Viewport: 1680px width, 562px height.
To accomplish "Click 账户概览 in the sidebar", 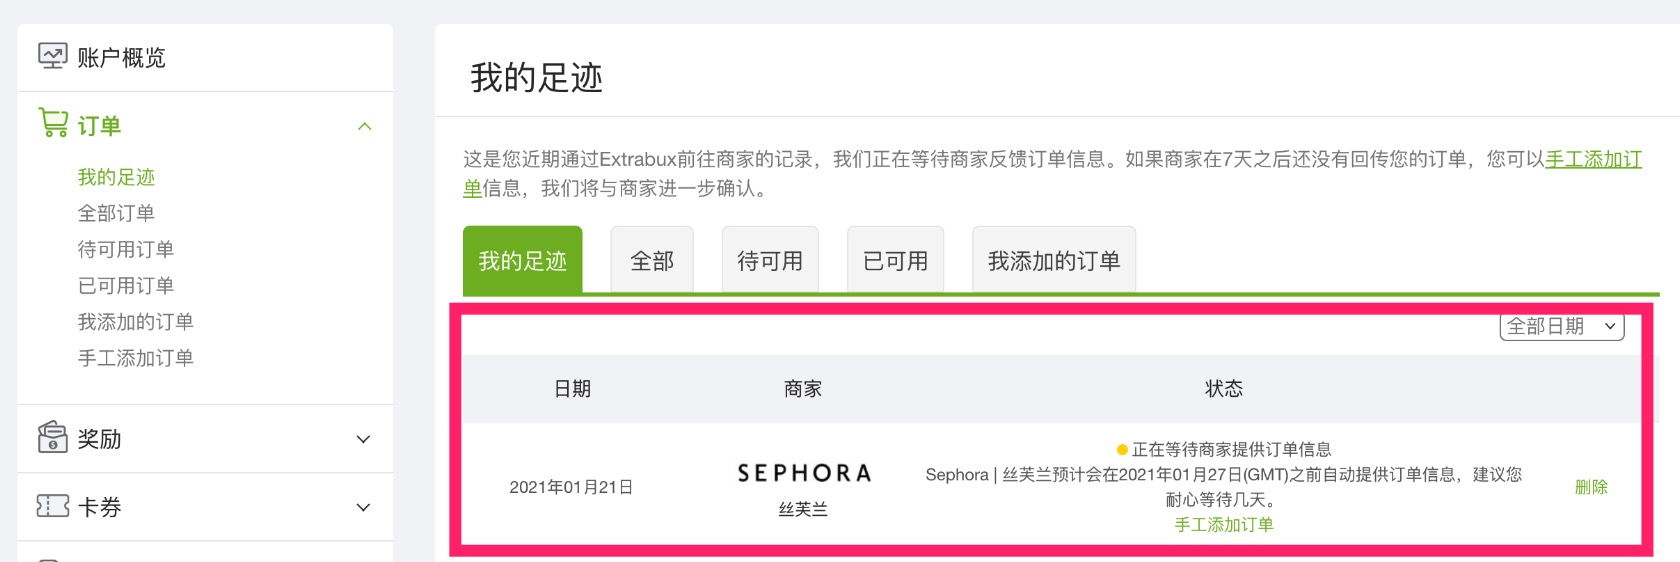I will (x=121, y=58).
